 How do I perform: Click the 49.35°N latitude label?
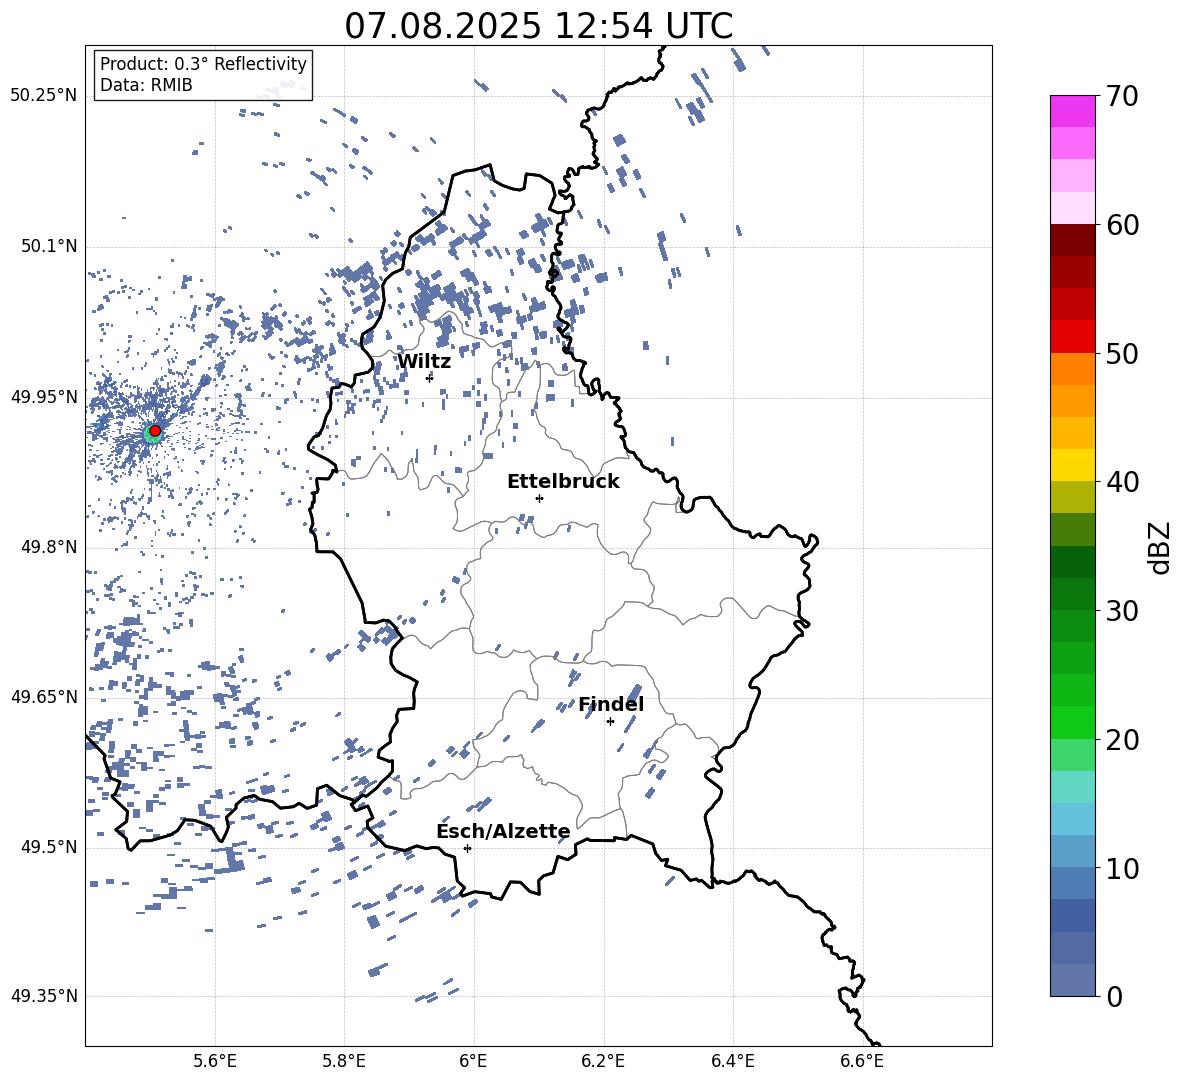[x=44, y=996]
